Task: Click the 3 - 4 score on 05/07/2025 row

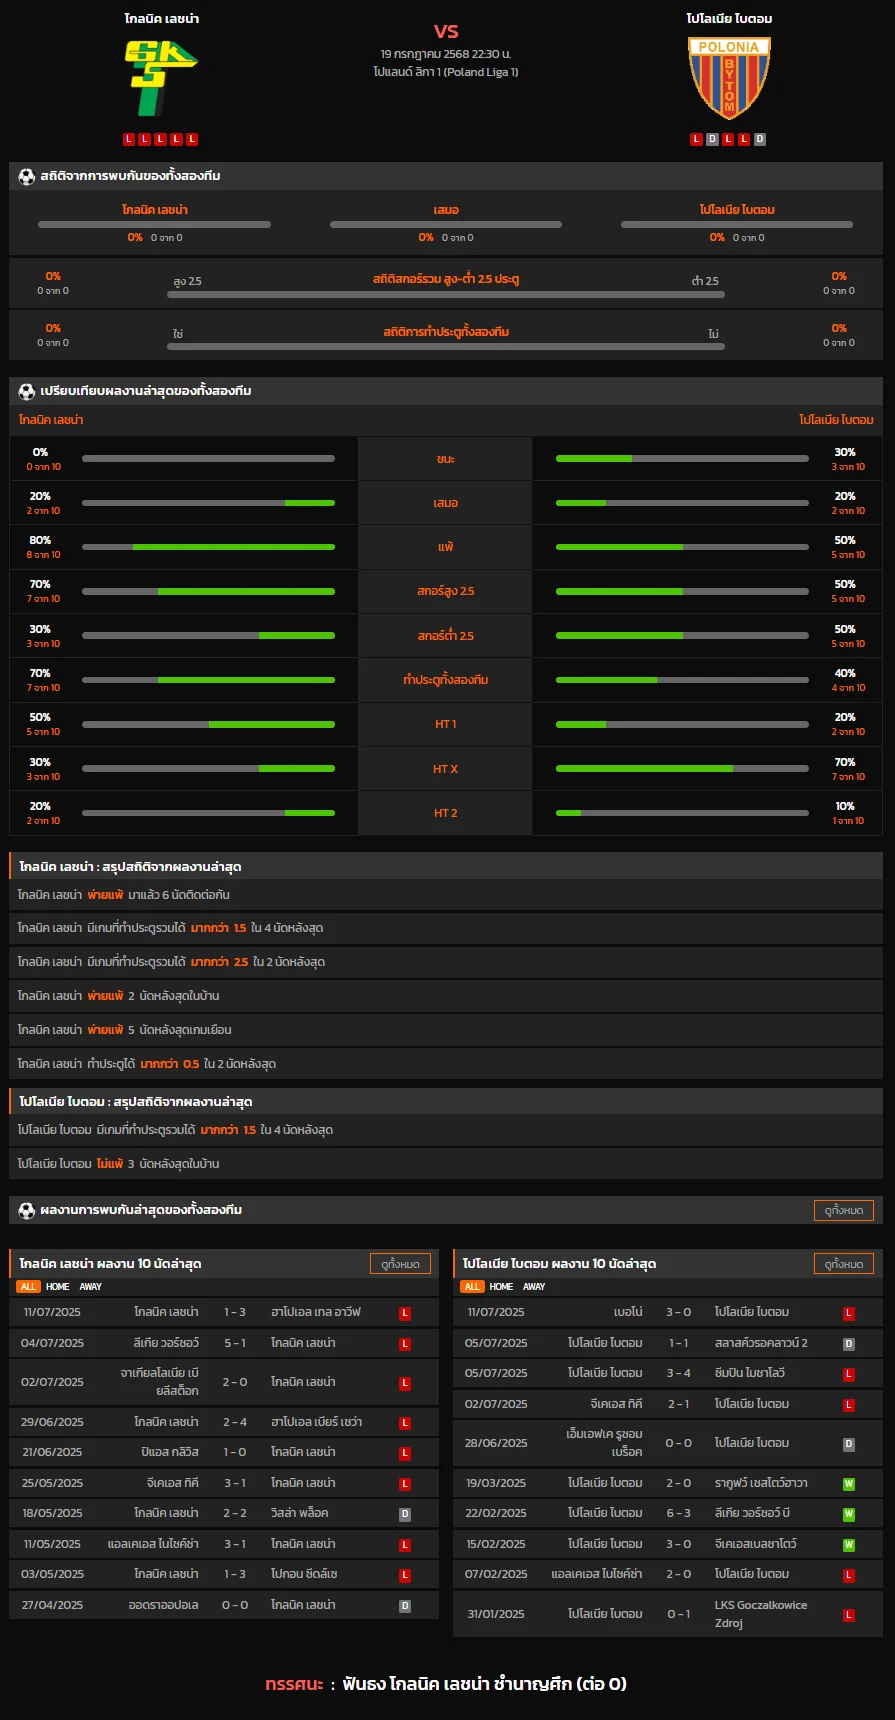Action: coord(679,1373)
